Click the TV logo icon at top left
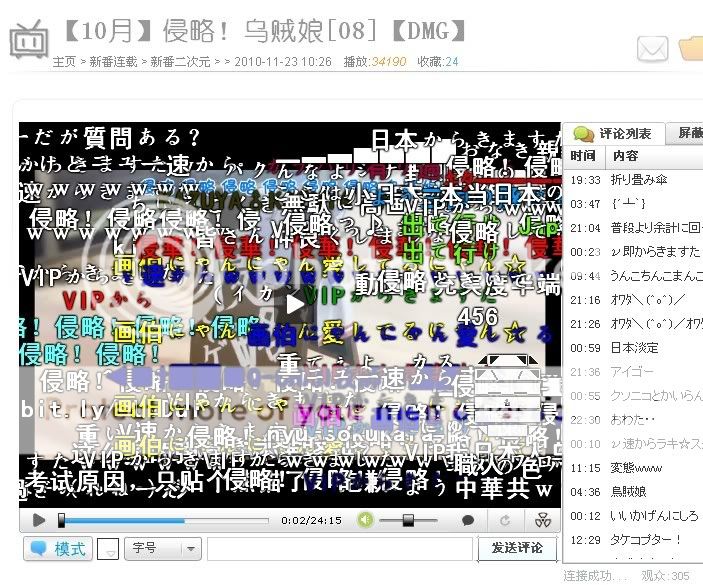 (x=29, y=39)
